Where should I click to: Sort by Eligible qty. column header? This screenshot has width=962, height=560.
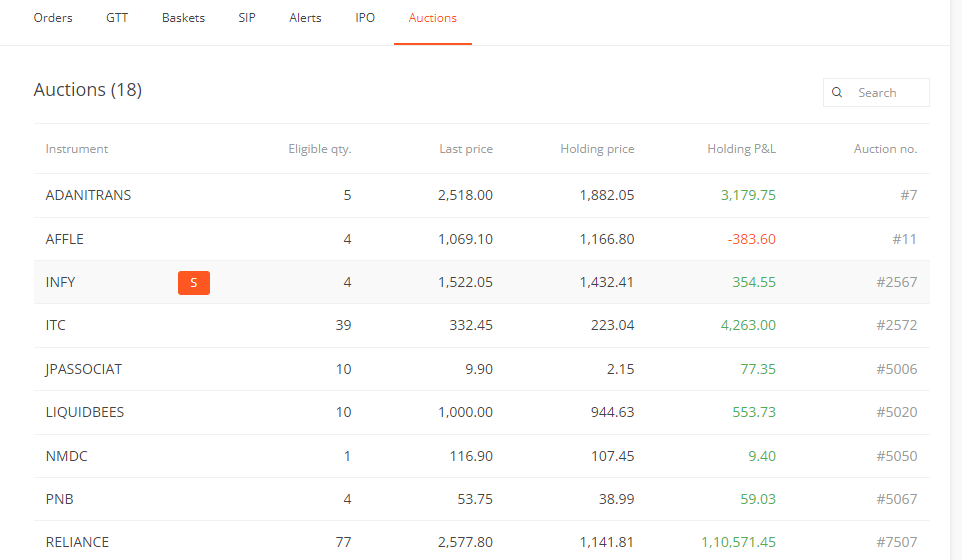pyautogui.click(x=320, y=149)
